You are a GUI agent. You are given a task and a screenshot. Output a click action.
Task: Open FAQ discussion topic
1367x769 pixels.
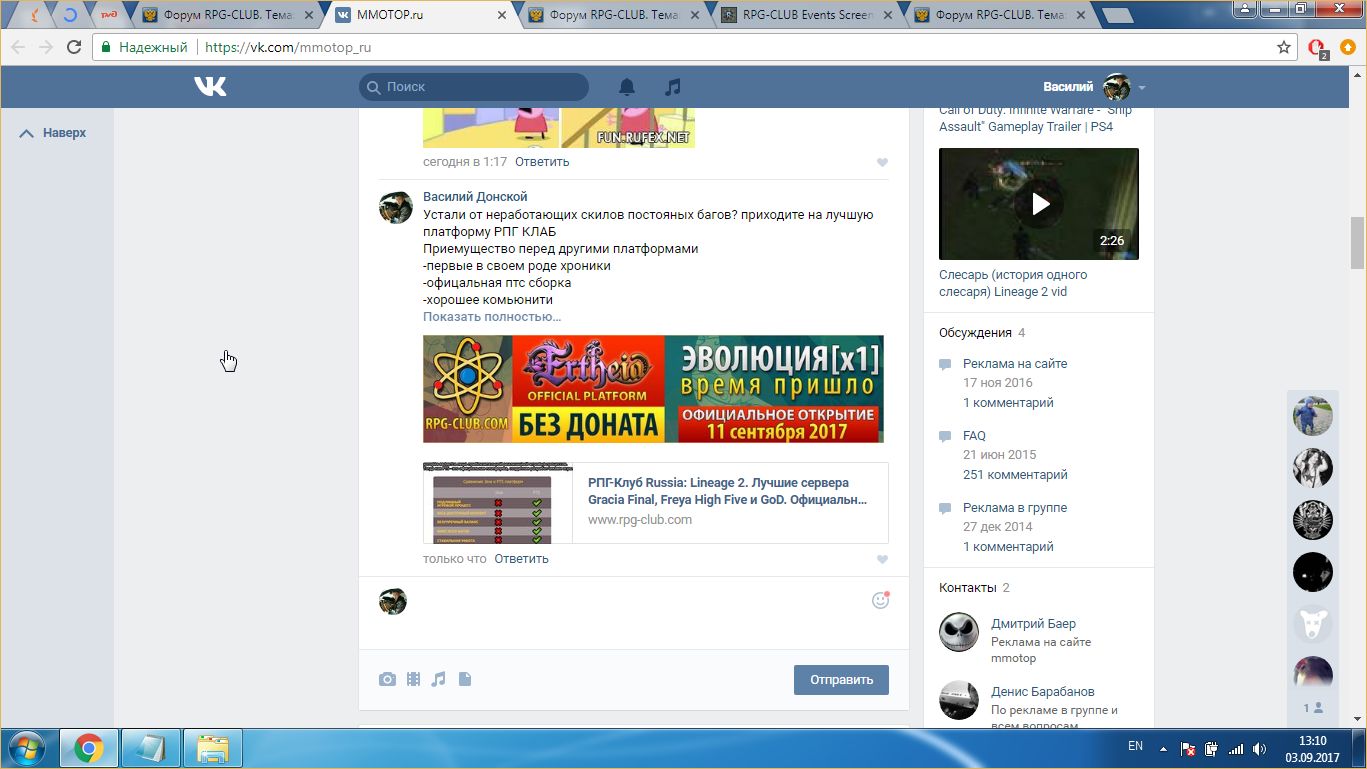pyautogui.click(x=974, y=436)
